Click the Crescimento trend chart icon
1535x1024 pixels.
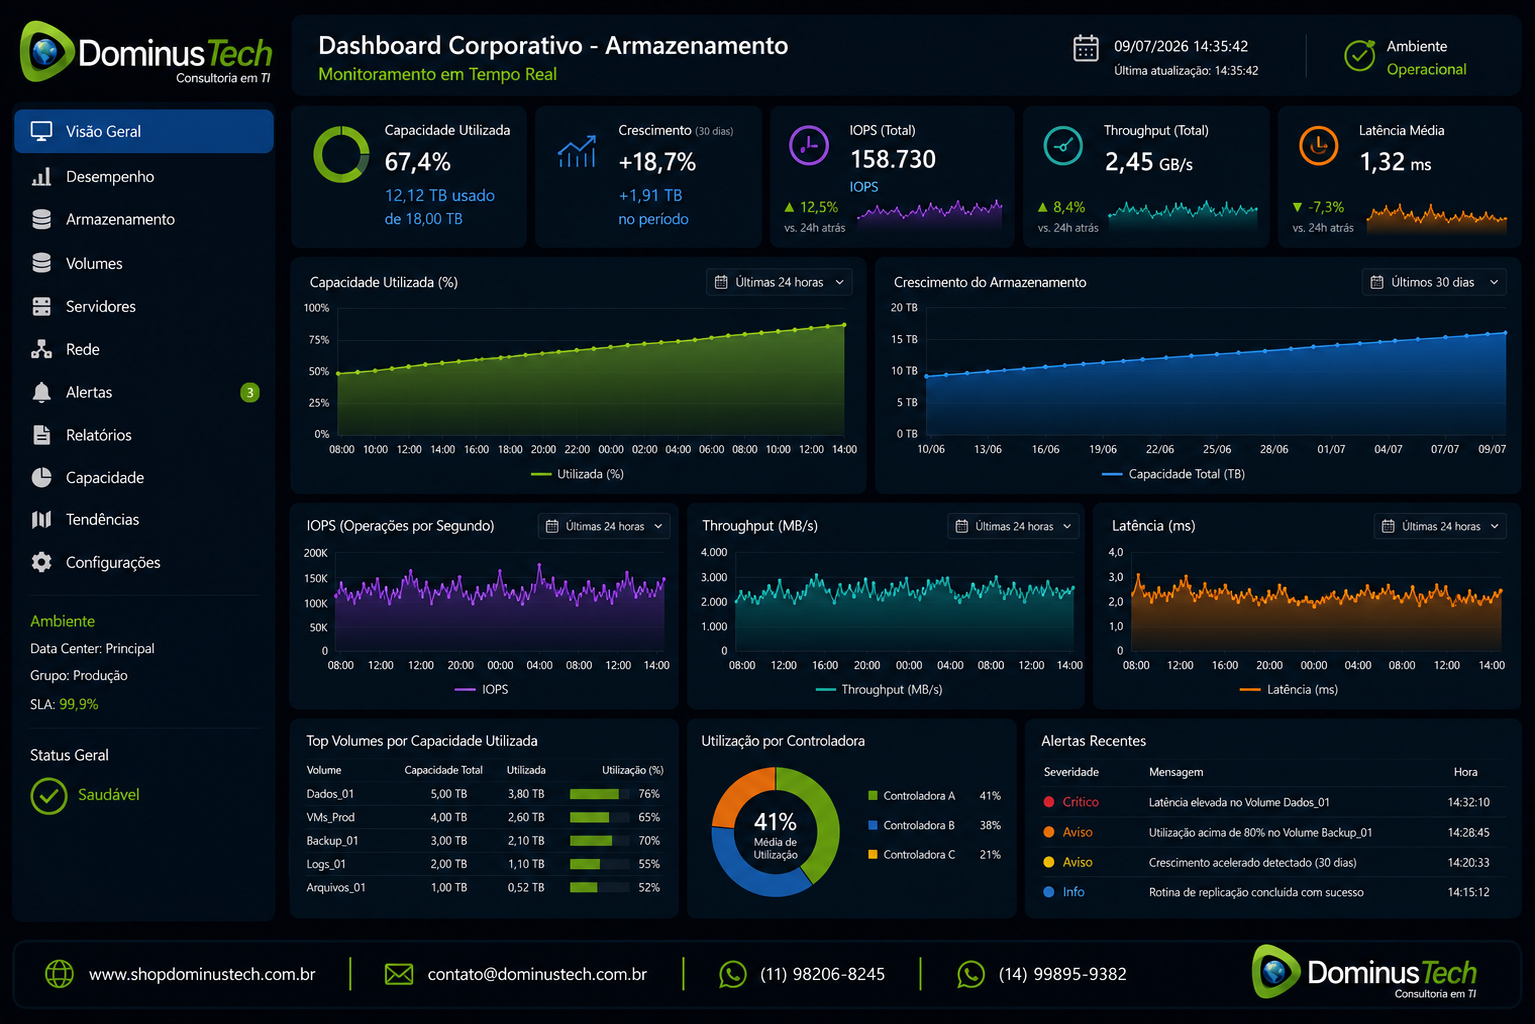click(x=577, y=152)
